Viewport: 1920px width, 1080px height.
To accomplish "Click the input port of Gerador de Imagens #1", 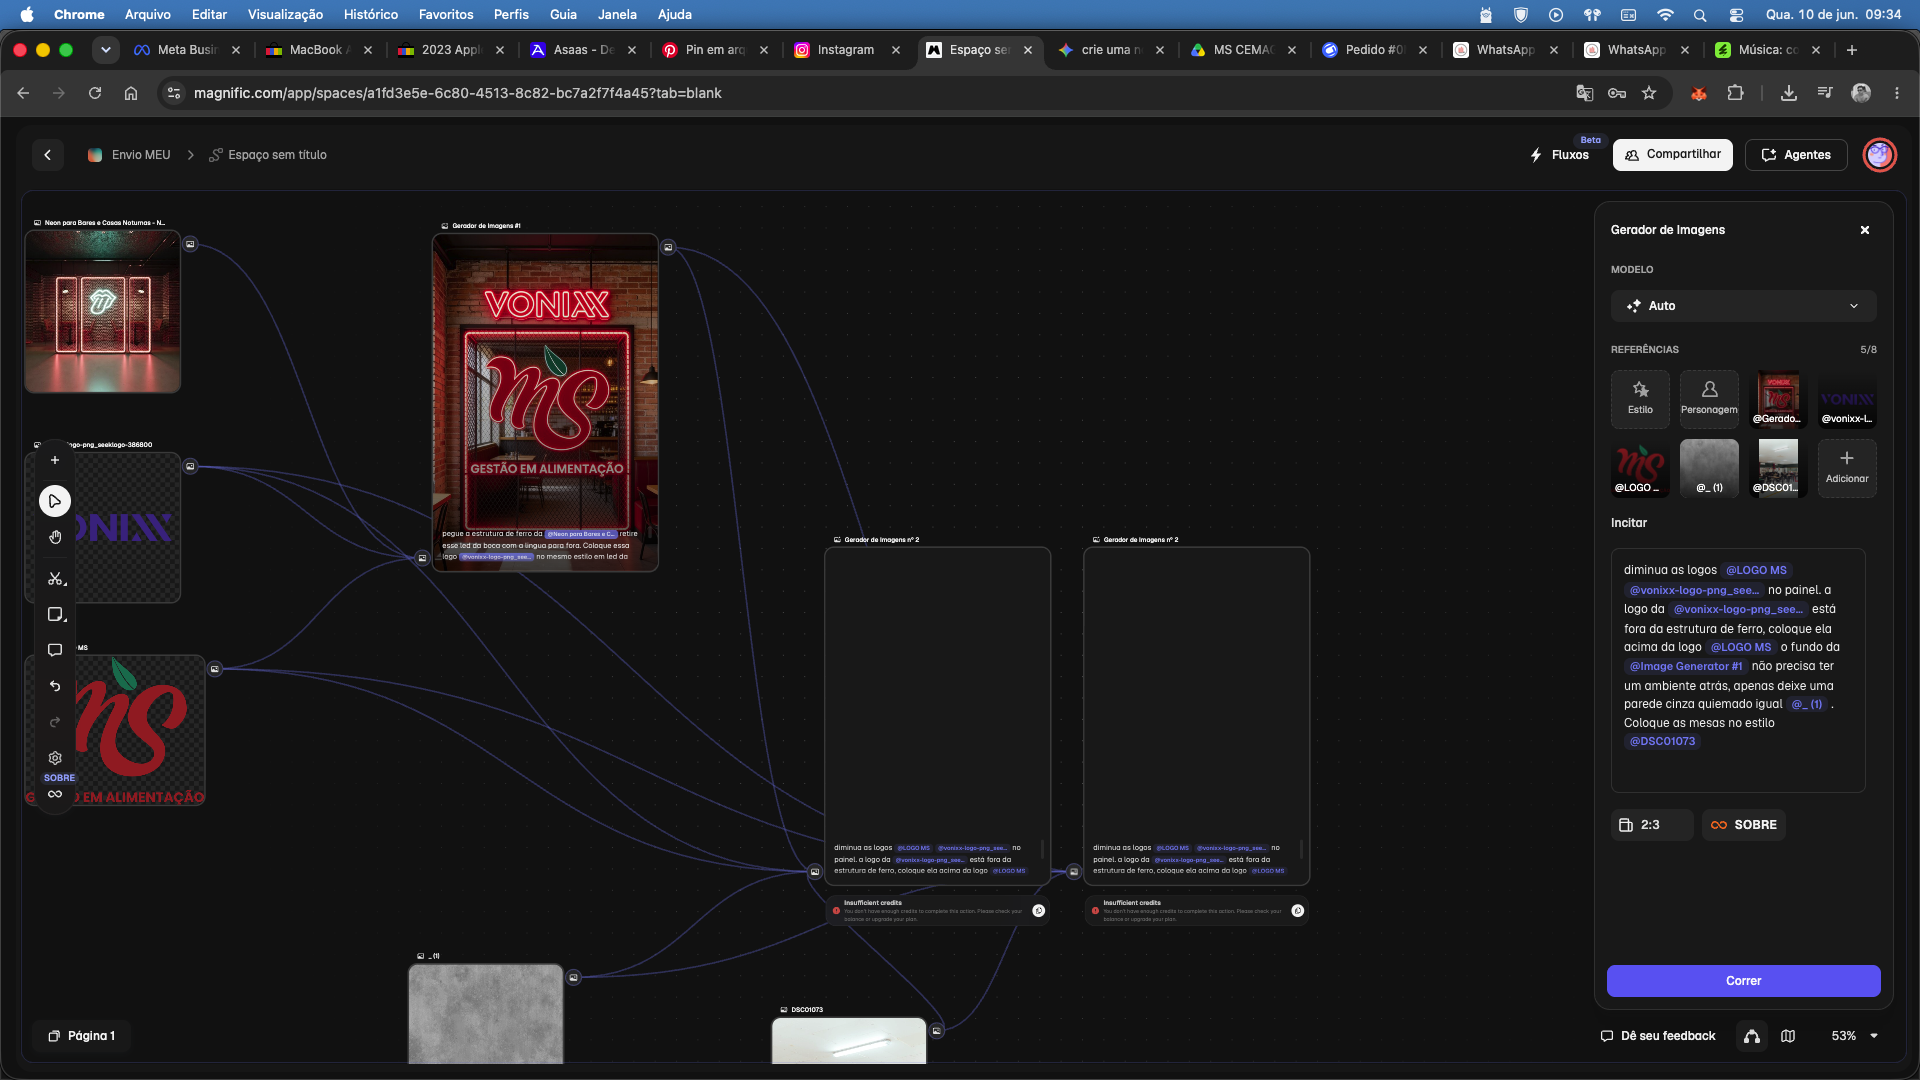I will click(422, 558).
